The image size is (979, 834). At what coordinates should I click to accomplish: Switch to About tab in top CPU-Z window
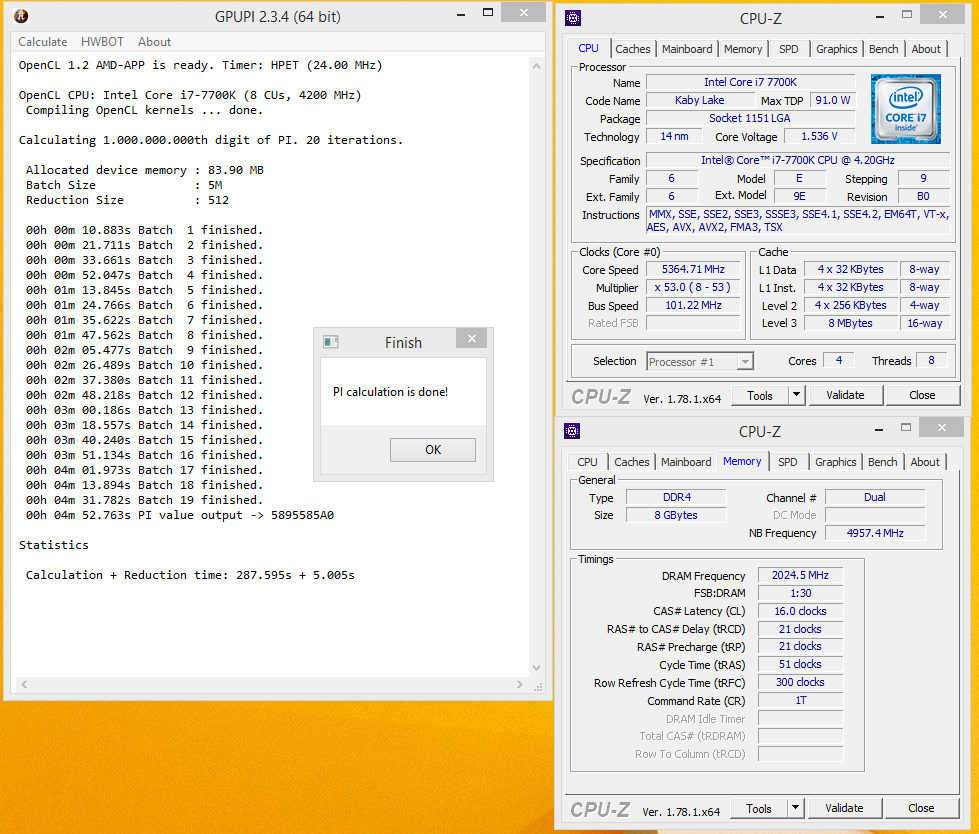click(926, 49)
